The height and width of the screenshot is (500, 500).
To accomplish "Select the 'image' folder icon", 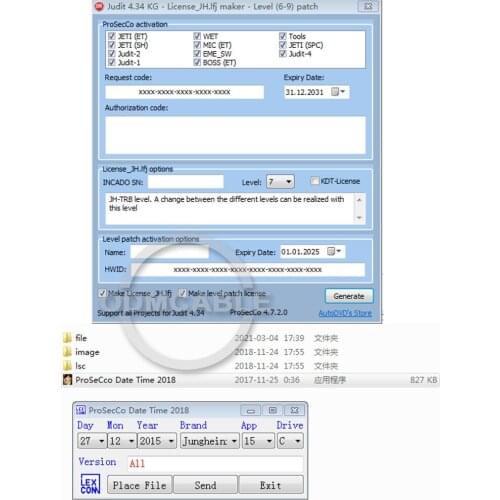I will (67, 352).
